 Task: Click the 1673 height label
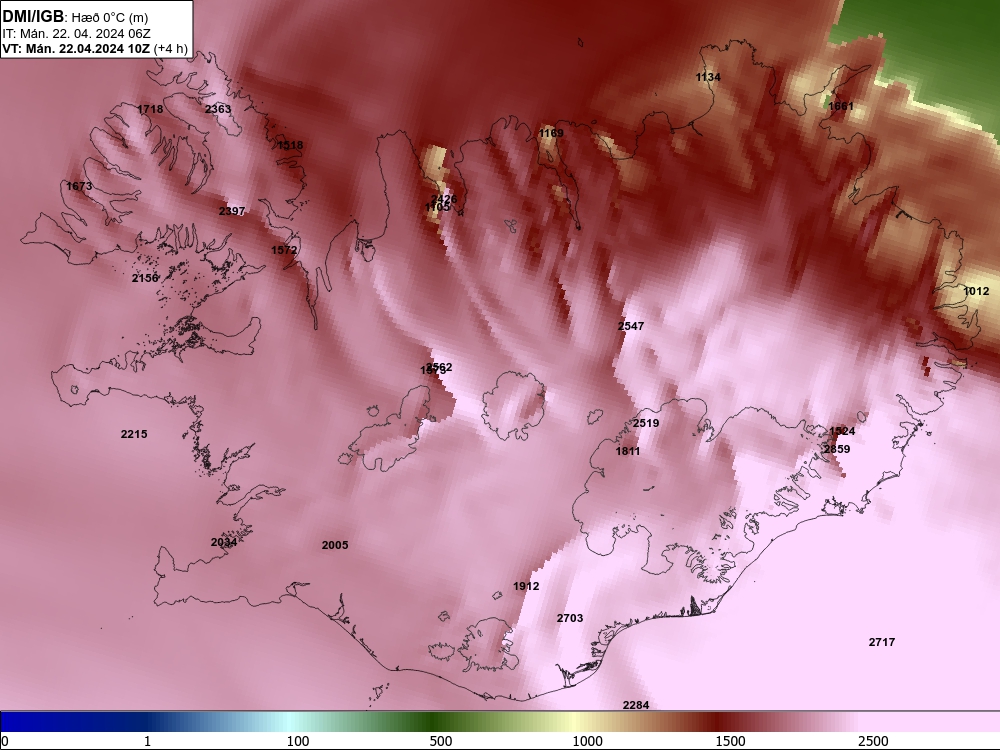(79, 186)
